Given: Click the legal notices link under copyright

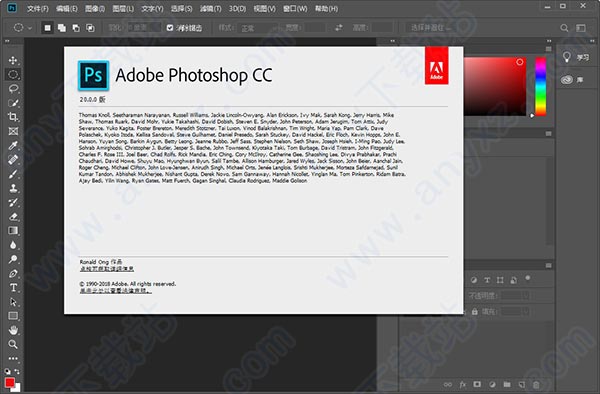Looking at the screenshot, I should click(116, 291).
